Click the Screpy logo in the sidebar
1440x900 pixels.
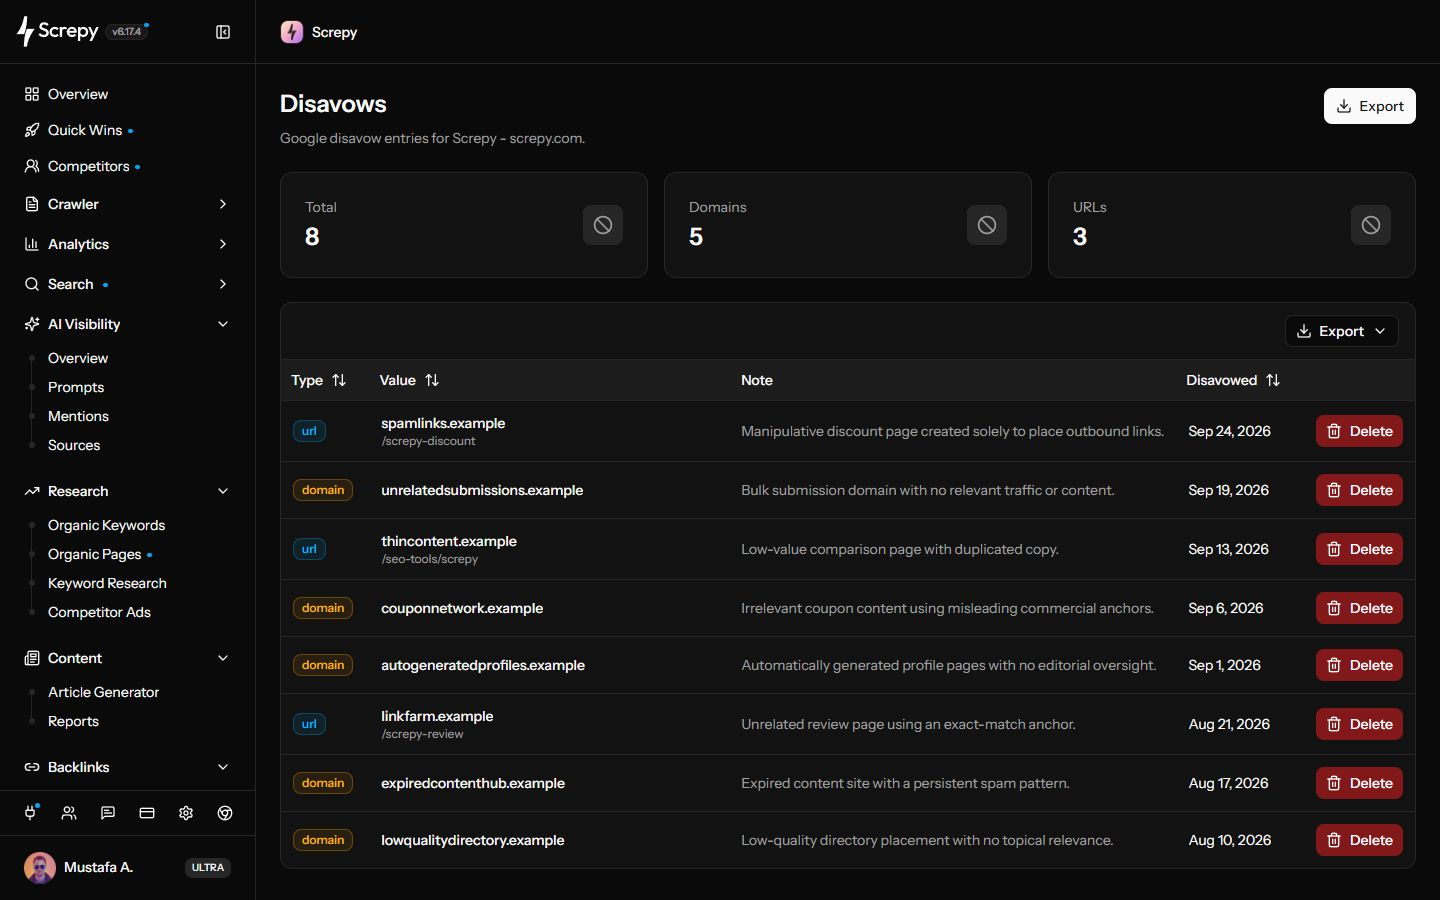58,31
